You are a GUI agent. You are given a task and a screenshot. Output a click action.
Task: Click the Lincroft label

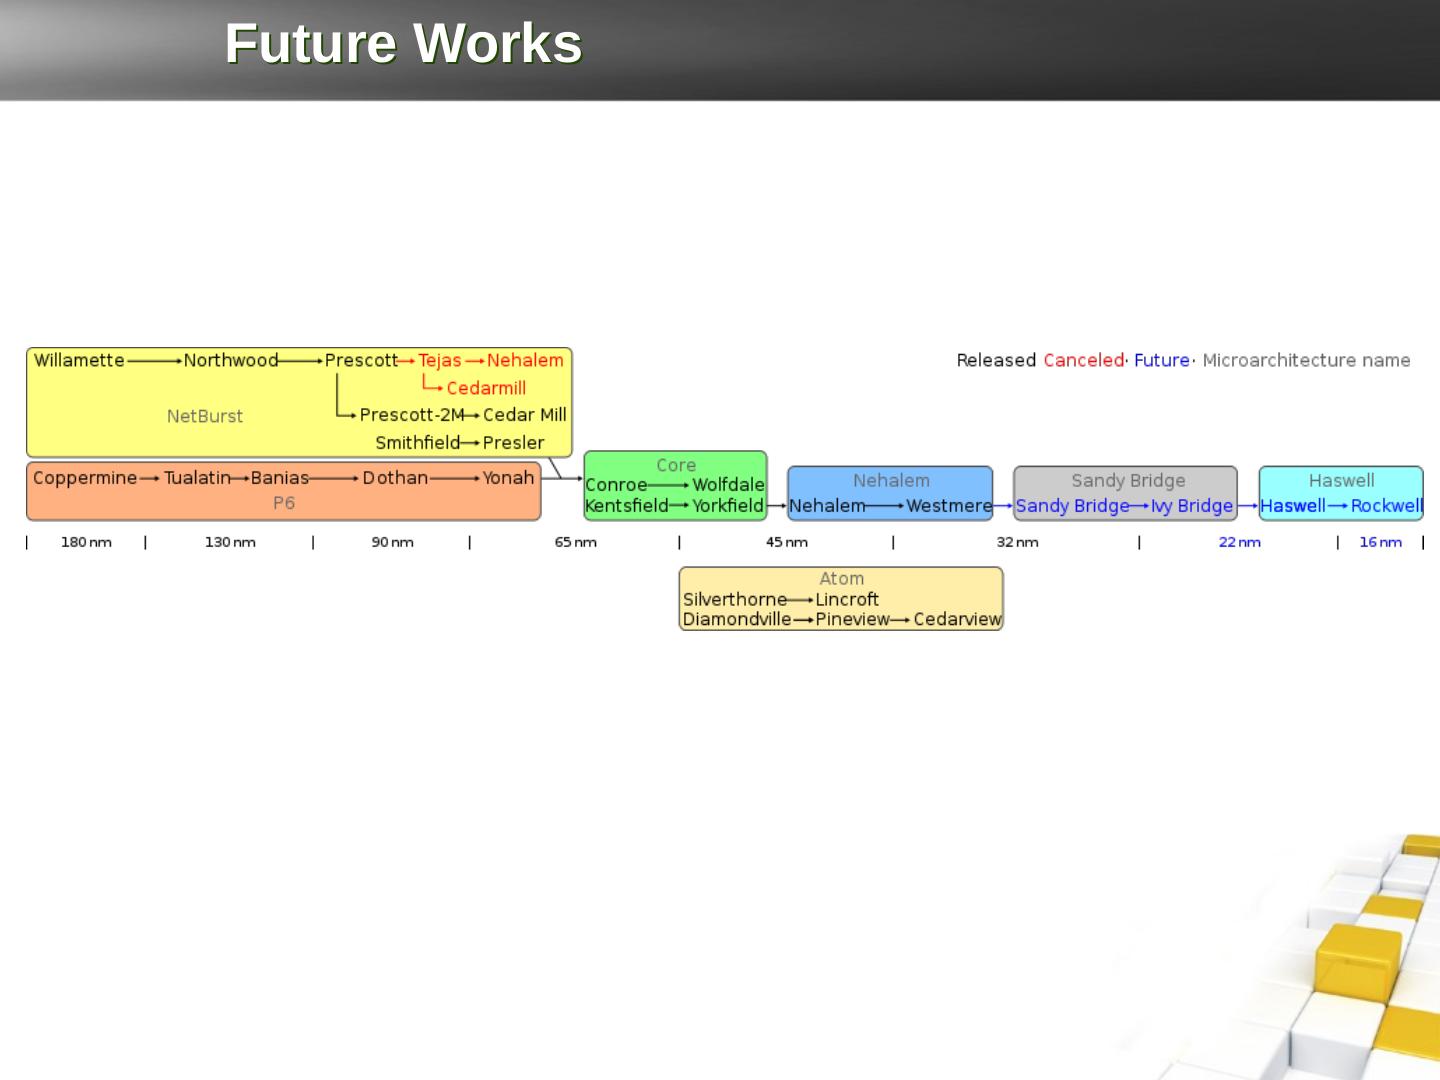click(x=847, y=600)
